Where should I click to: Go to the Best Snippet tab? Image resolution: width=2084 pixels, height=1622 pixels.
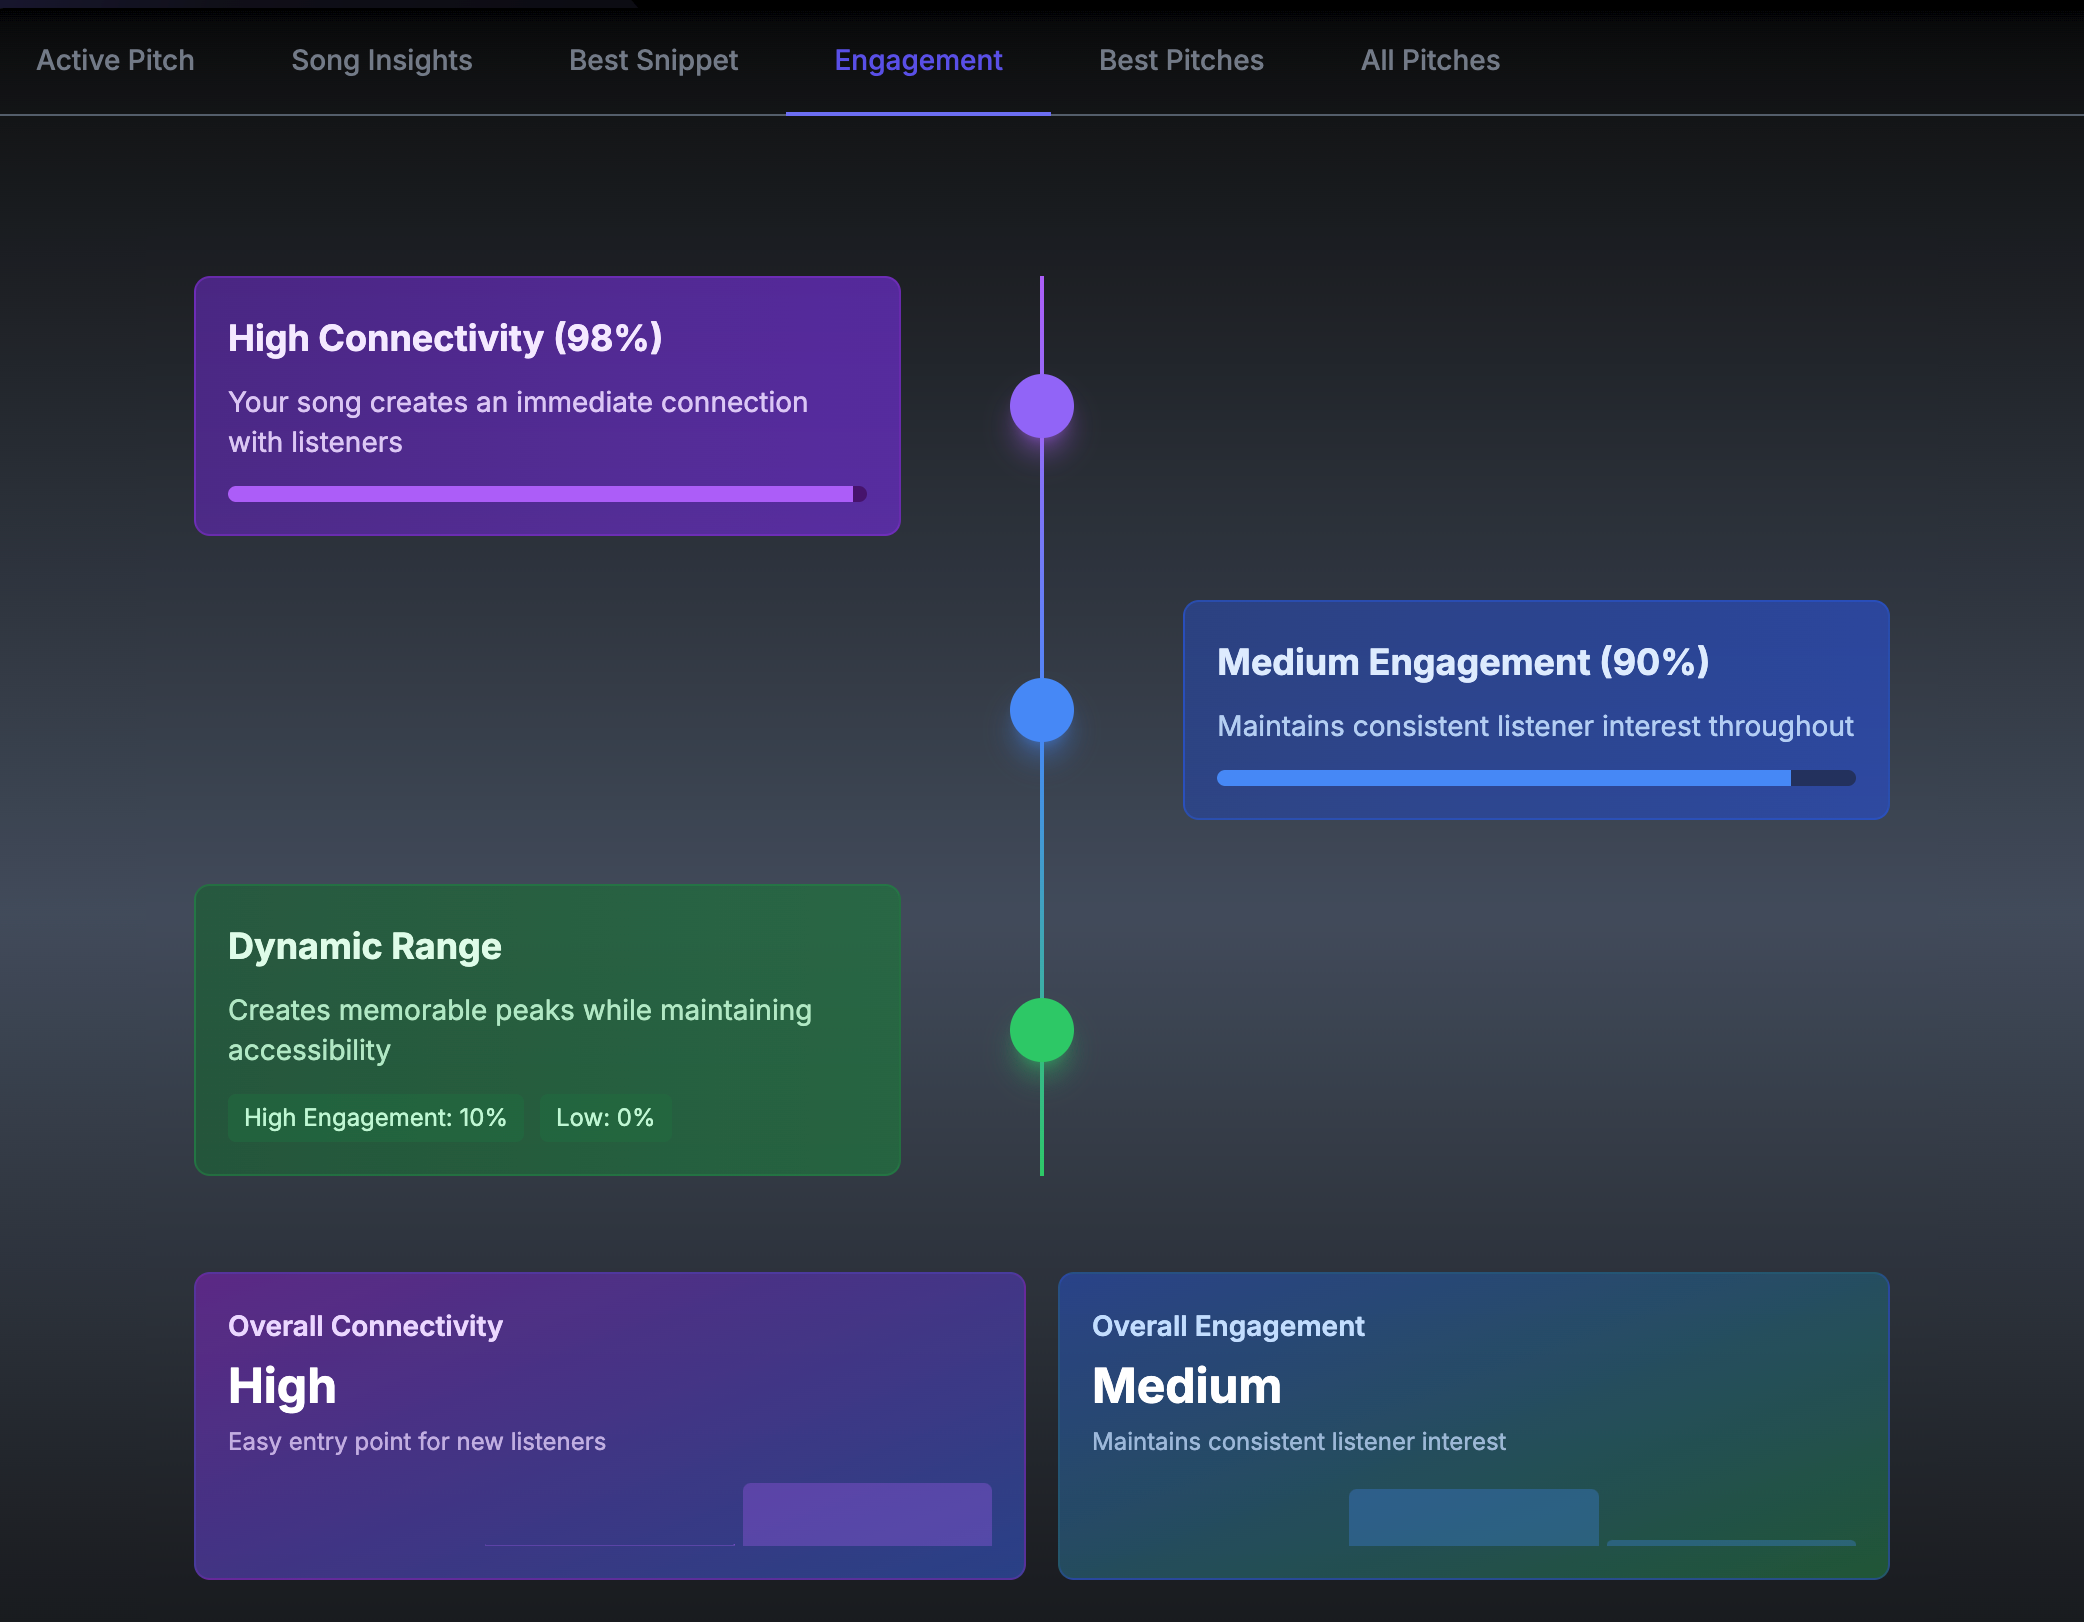point(653,60)
